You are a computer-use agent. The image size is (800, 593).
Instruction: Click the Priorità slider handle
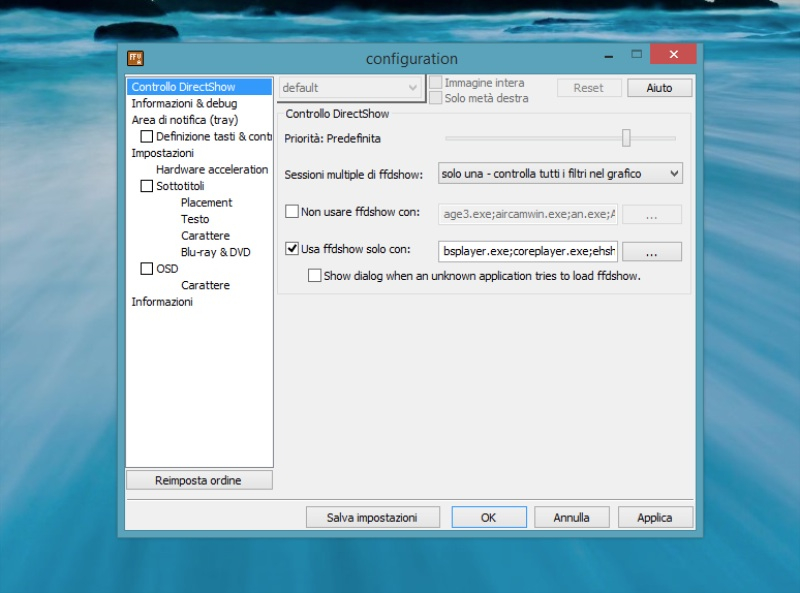626,138
